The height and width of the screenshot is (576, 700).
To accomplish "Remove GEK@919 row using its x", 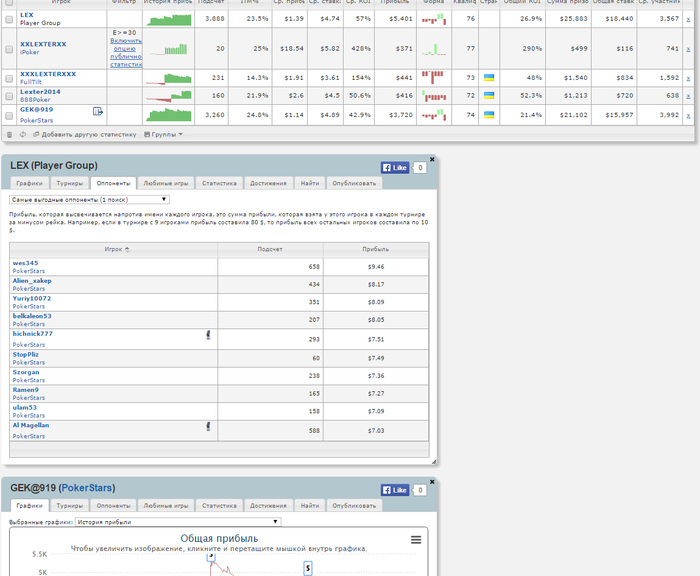I will point(688,115).
